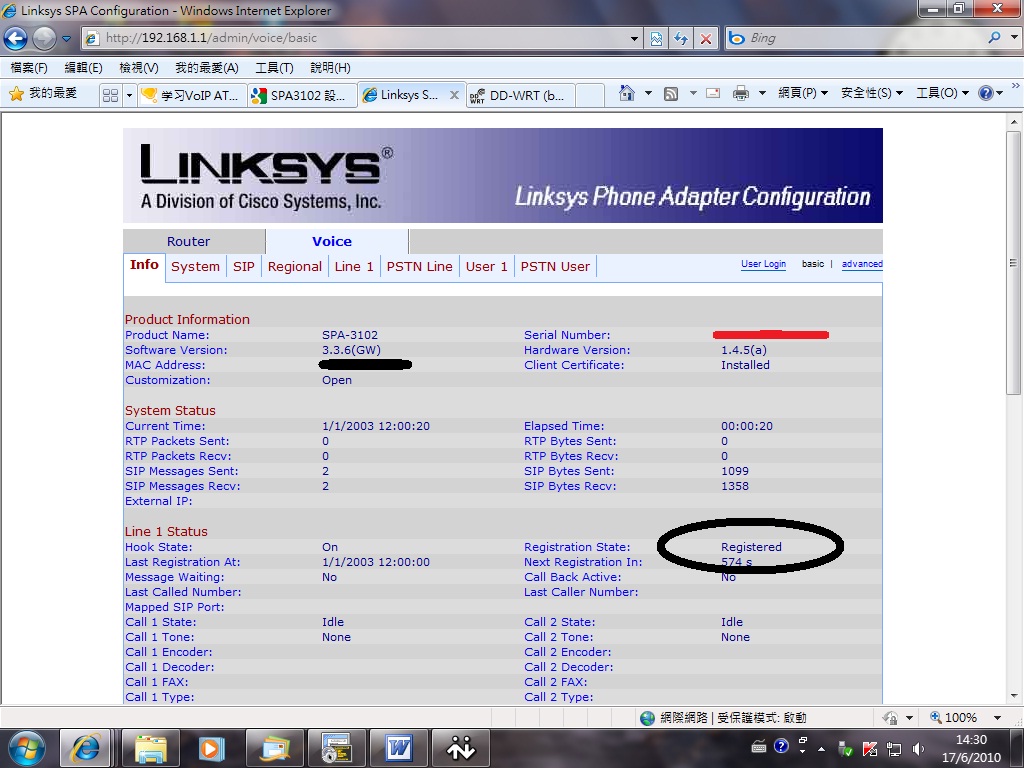Click the Read Mail icon

click(713, 93)
